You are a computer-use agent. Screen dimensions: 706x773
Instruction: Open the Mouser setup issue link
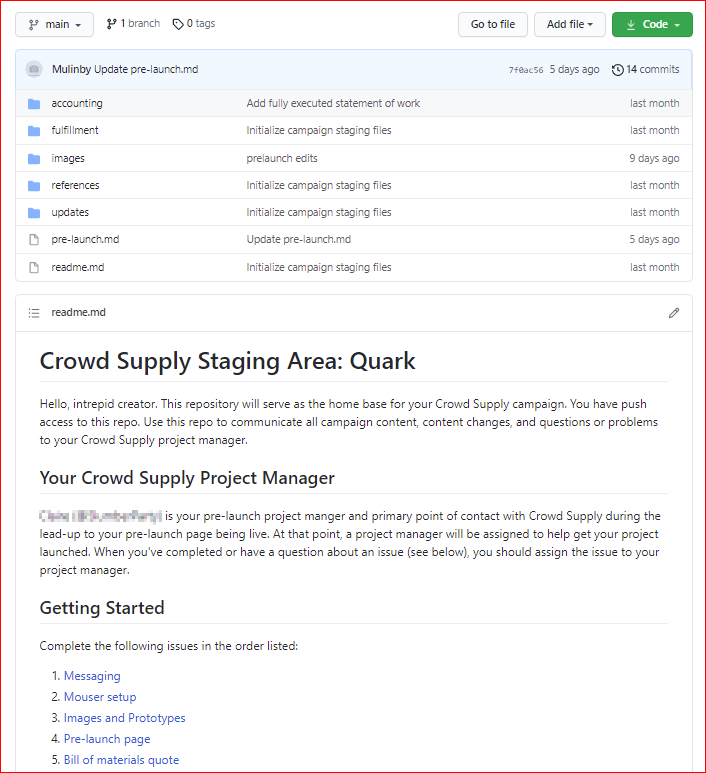coord(100,697)
